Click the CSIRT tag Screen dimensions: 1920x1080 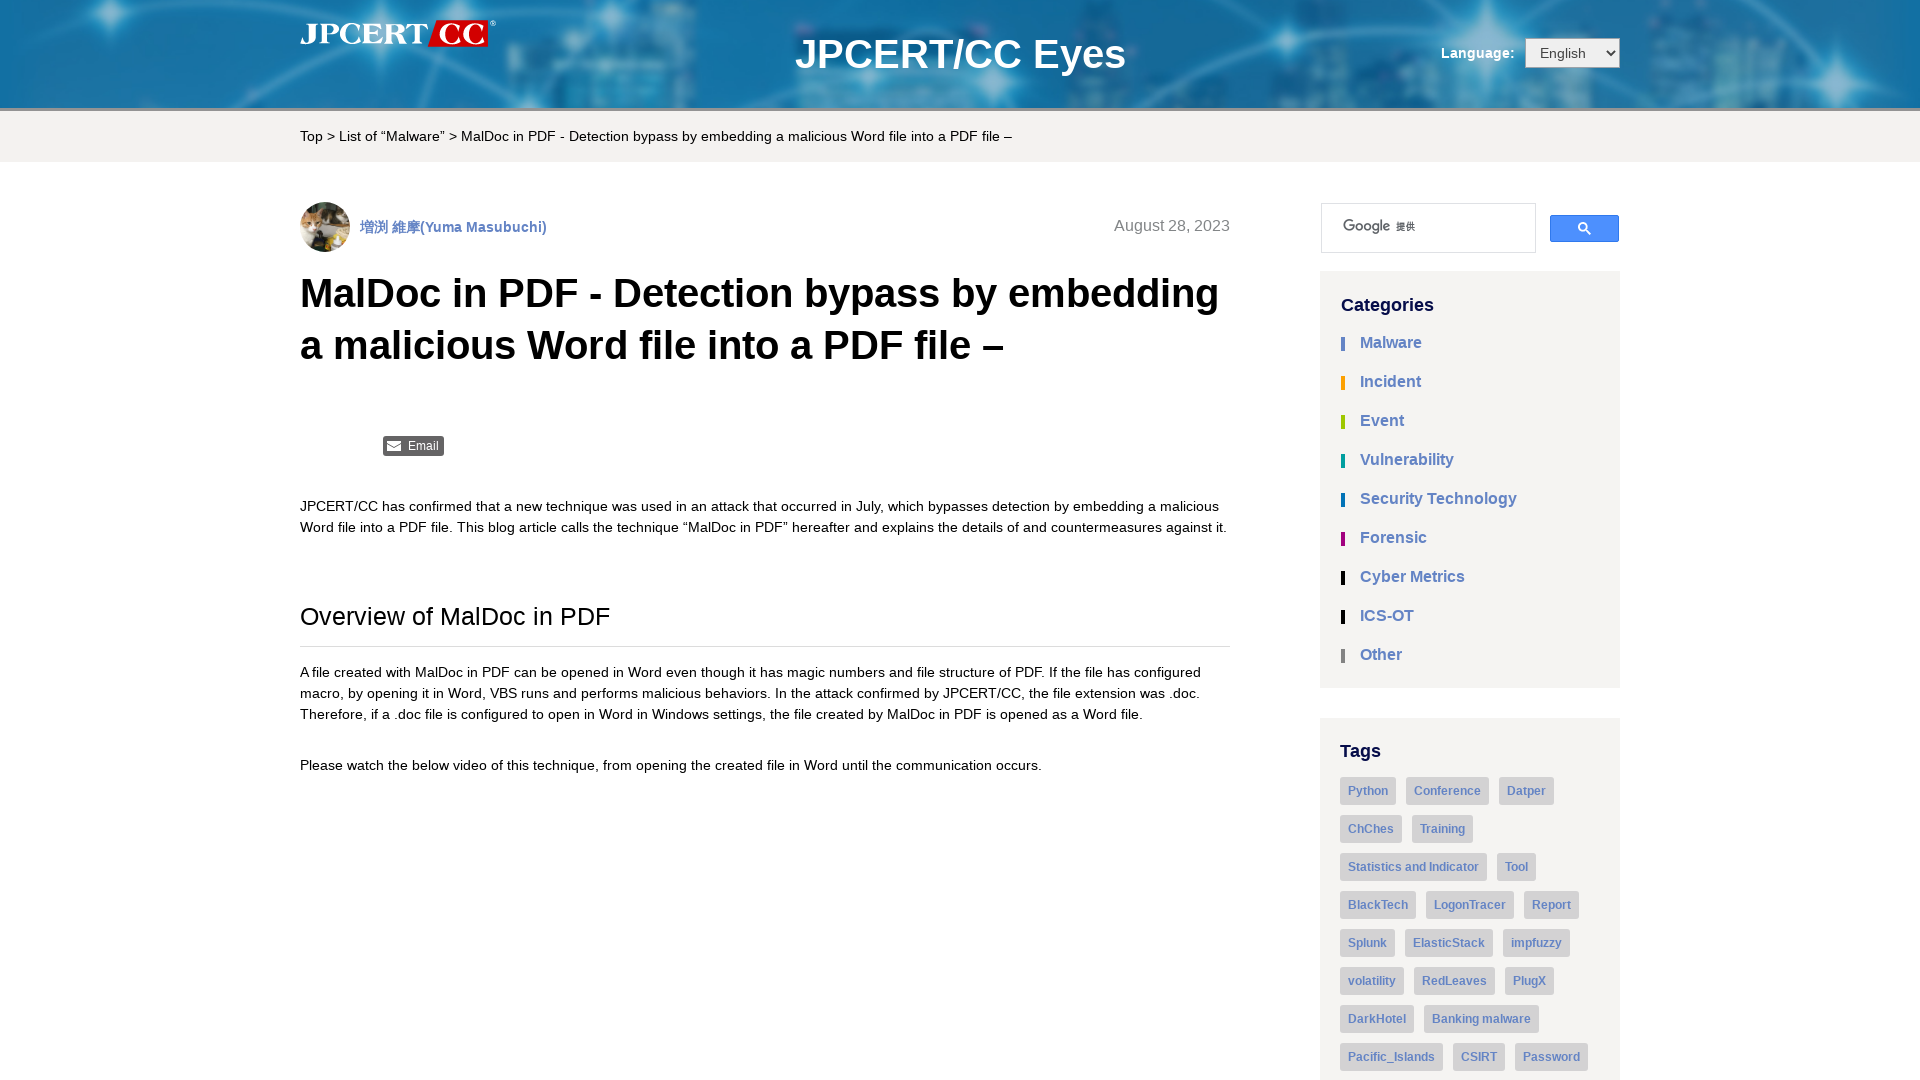point(1478,1055)
